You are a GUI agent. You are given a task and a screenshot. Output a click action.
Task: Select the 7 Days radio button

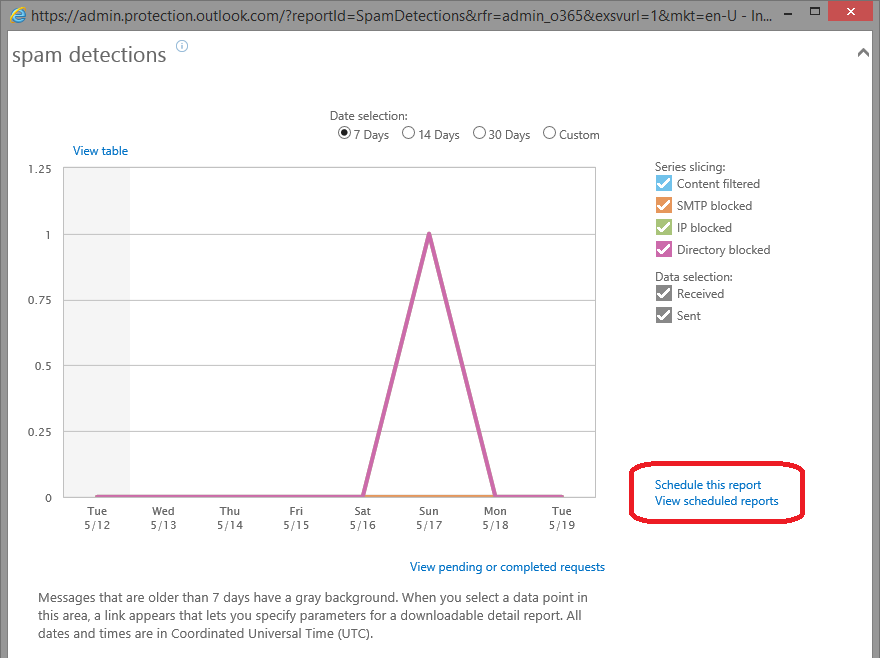(344, 133)
